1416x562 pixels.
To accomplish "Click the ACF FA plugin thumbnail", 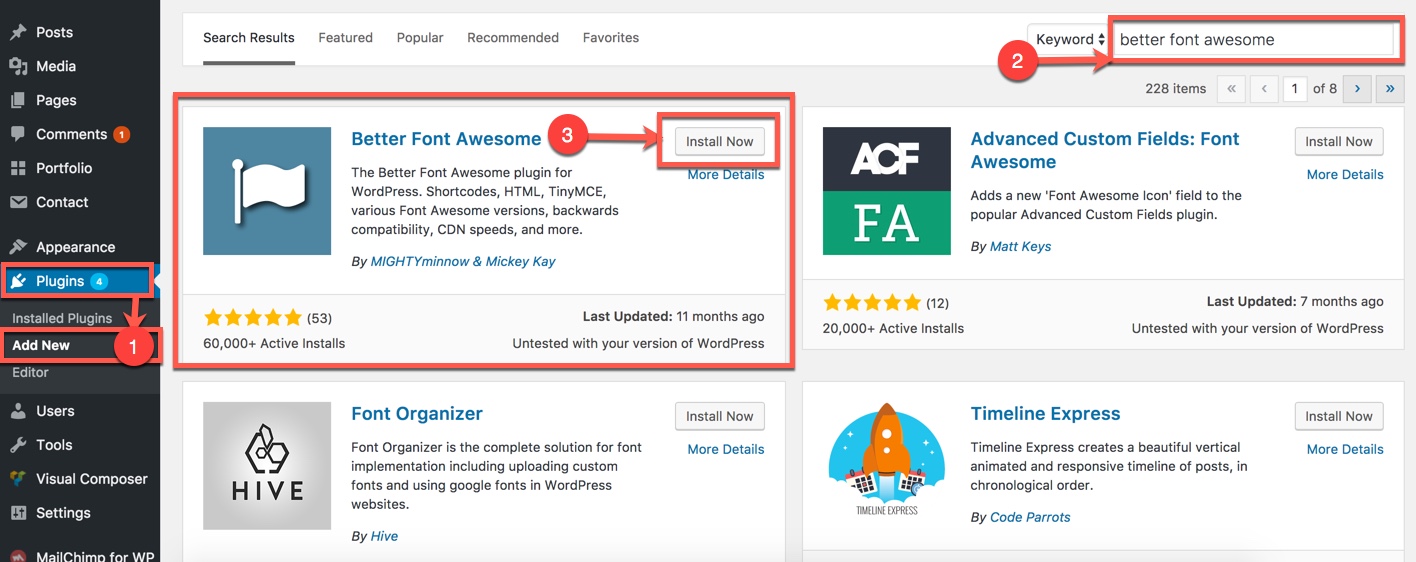I will [x=887, y=191].
